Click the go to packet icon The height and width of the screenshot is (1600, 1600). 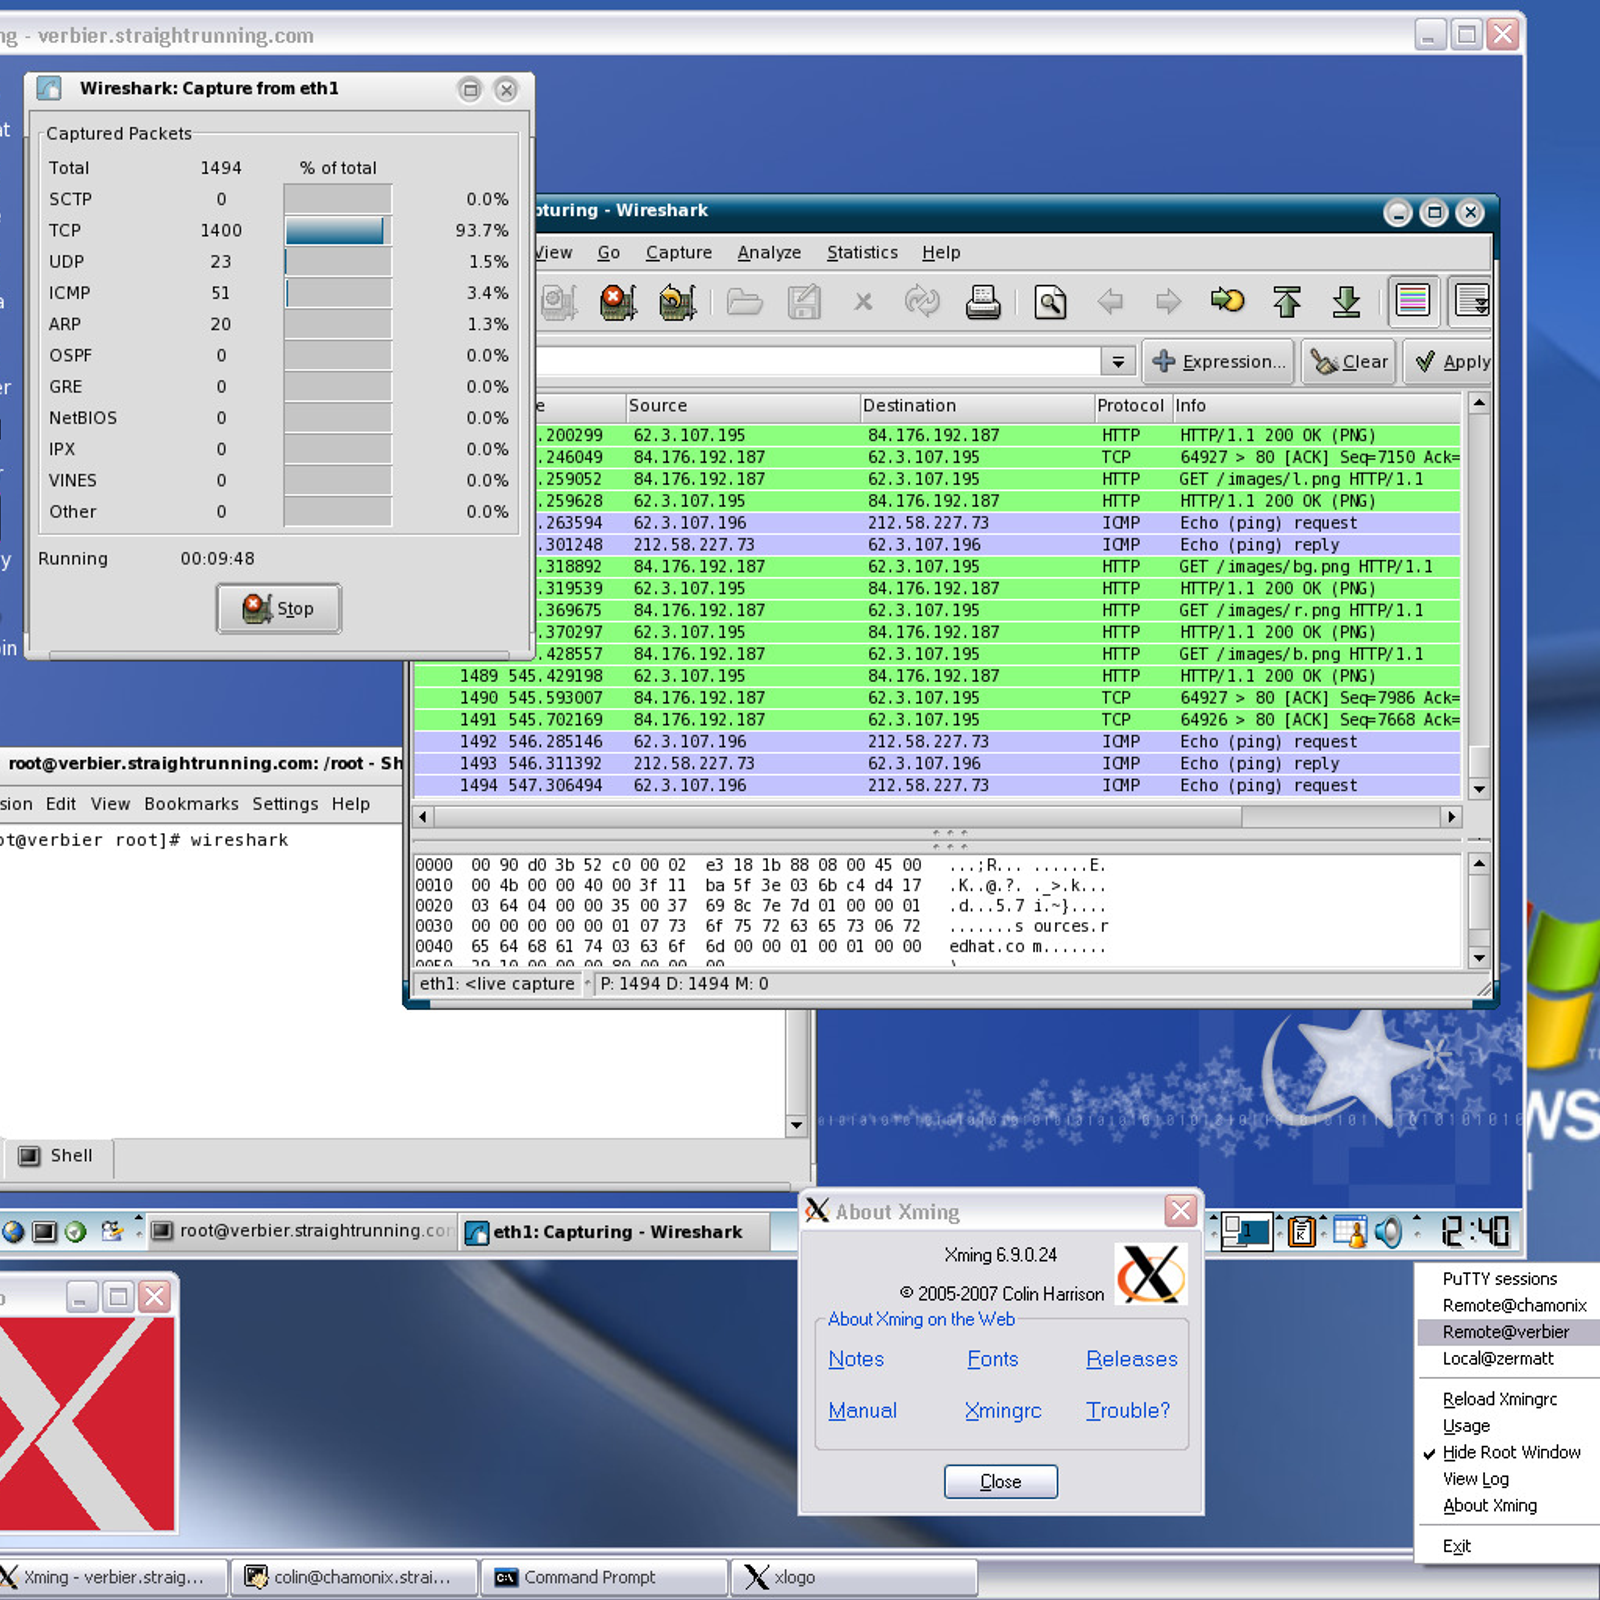click(1227, 300)
